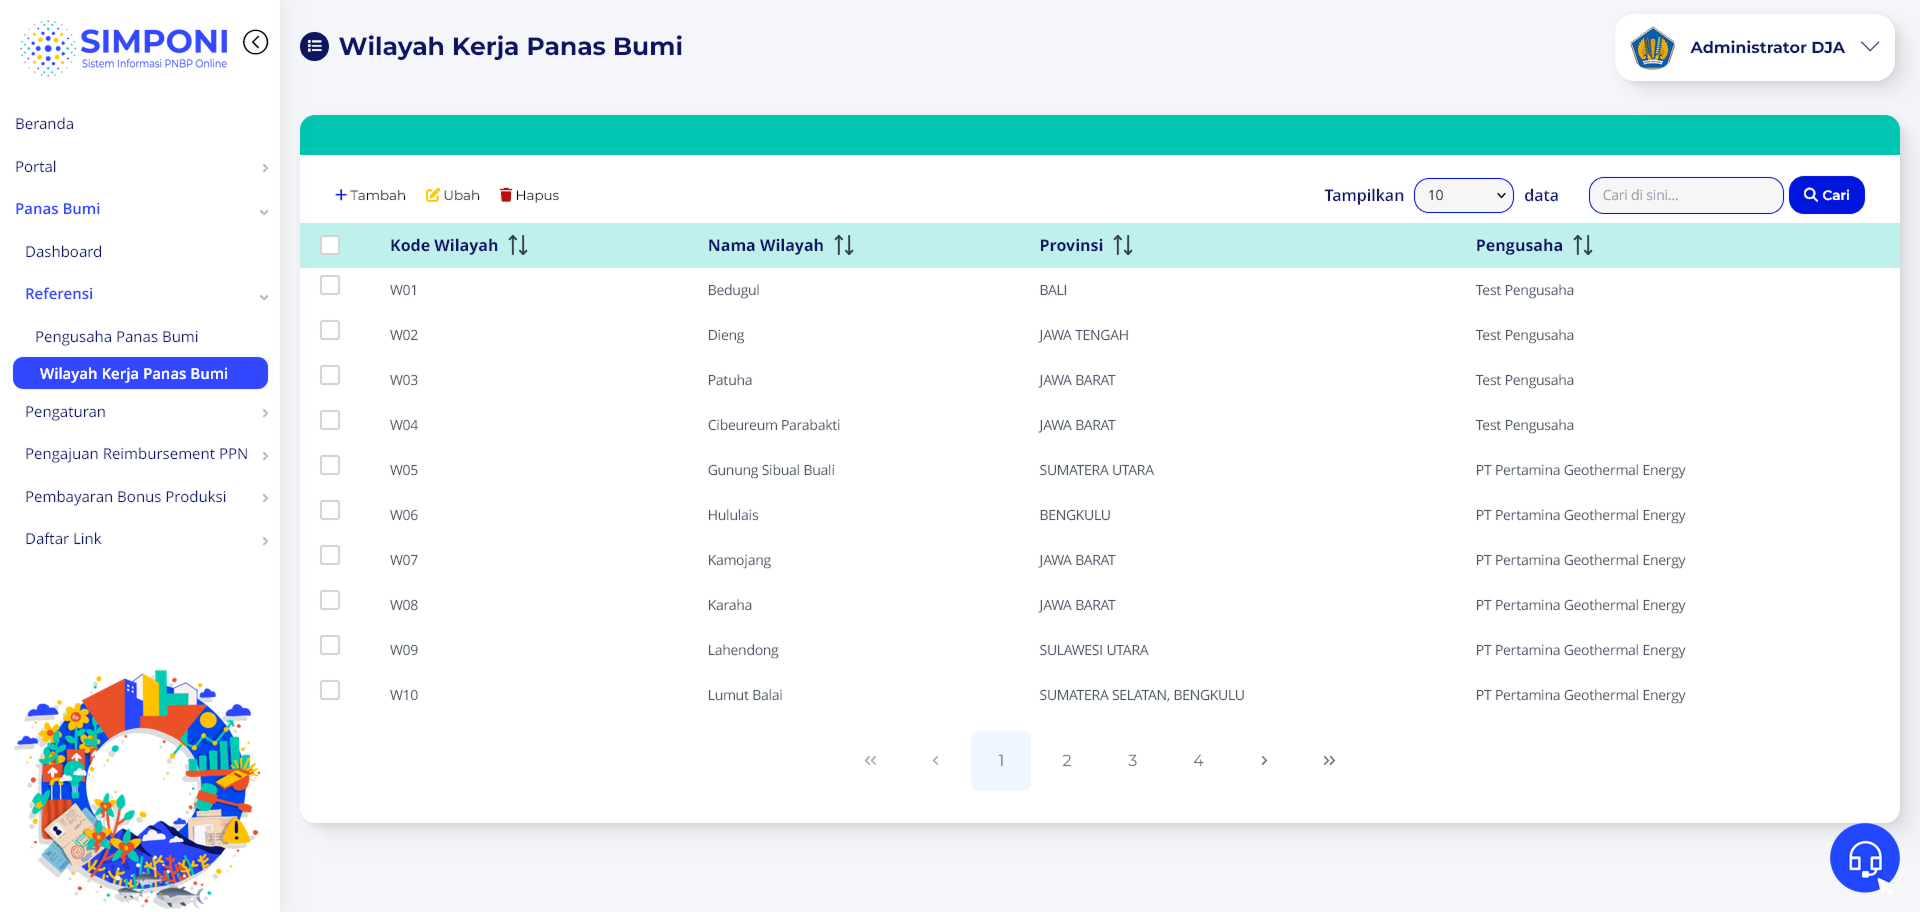Sort by Kode Wilayah arrows icon
The image size is (1920, 912).
coord(518,245)
